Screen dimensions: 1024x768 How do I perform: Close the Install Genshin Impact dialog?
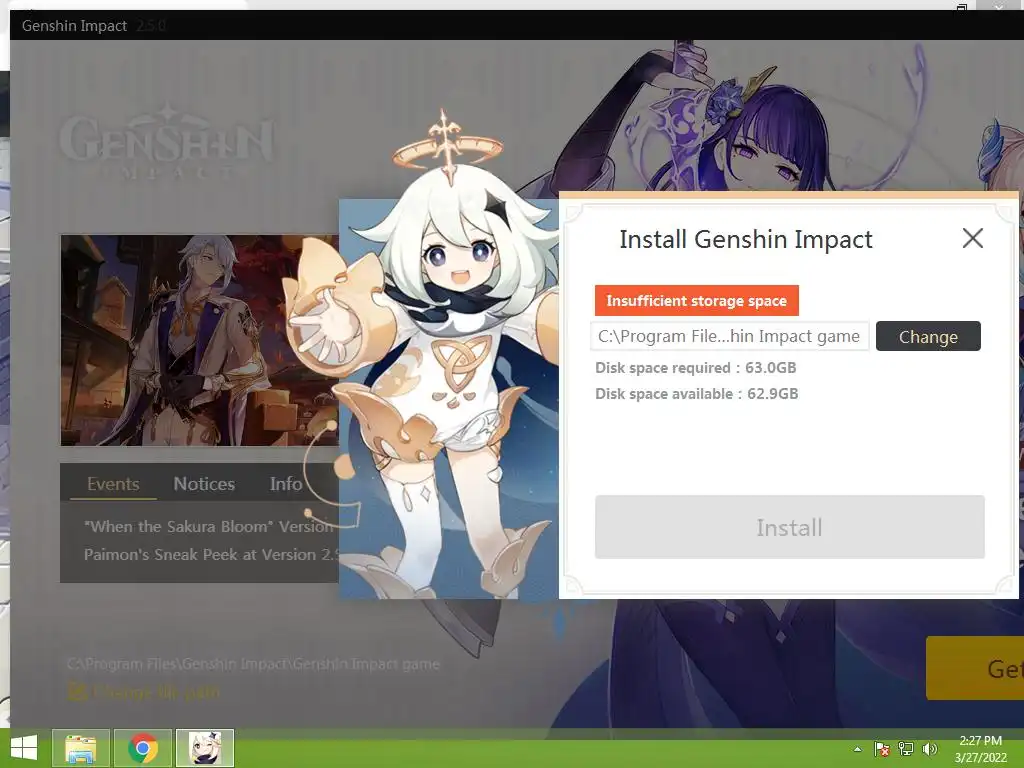tap(972, 238)
